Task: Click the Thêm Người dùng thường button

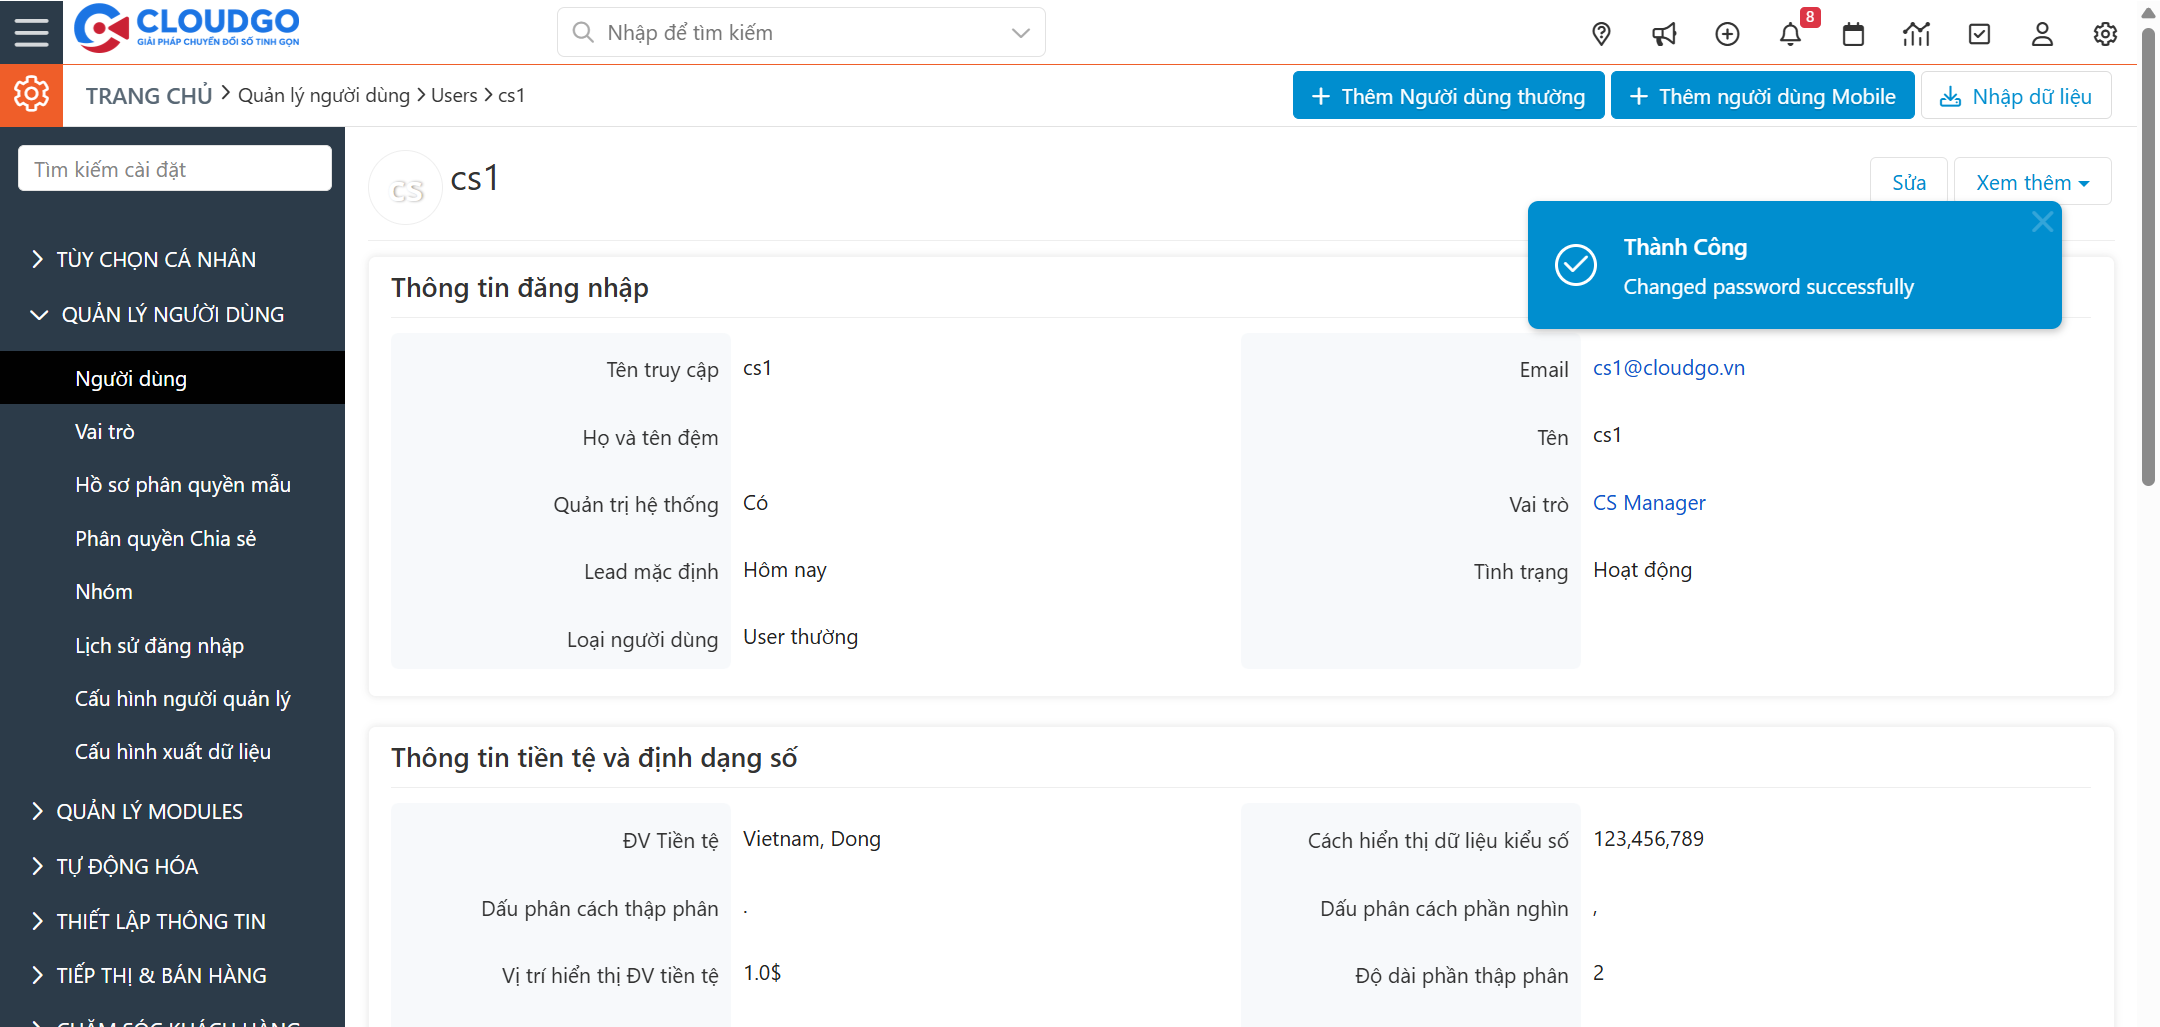Action: click(x=1447, y=95)
